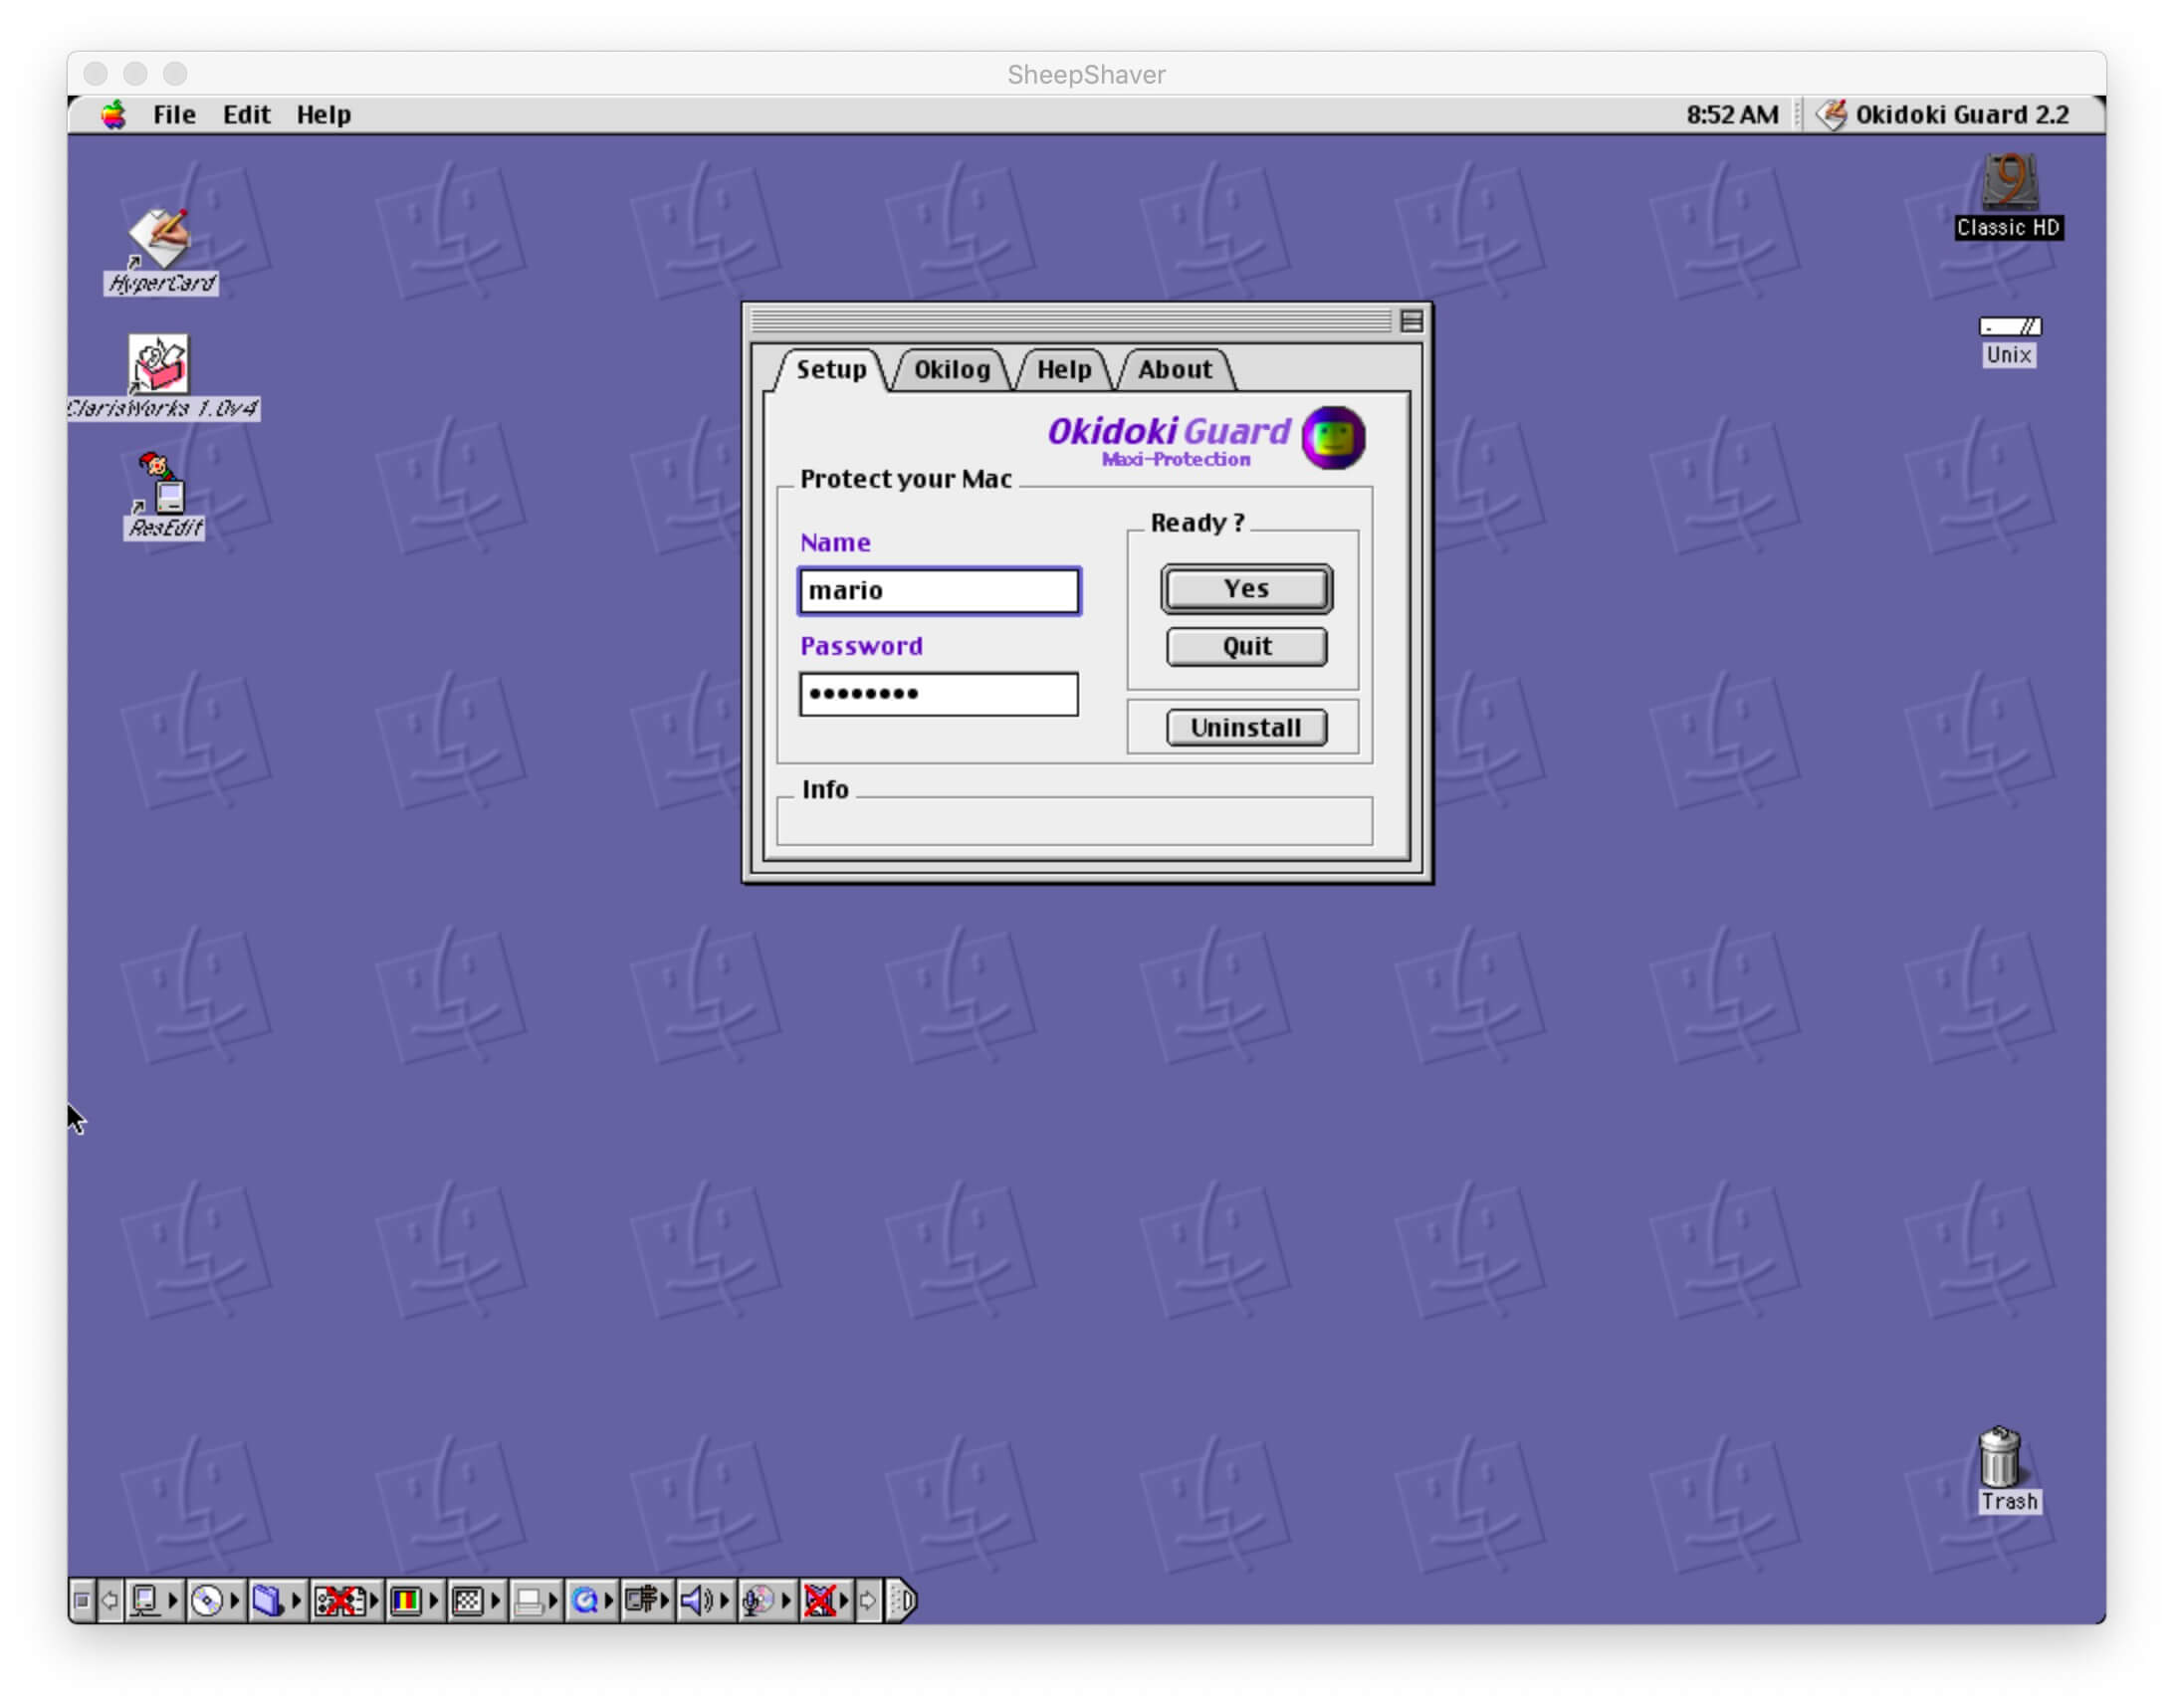The image size is (2174, 1708).
Task: Switch to the Okilog tab
Action: 951,370
